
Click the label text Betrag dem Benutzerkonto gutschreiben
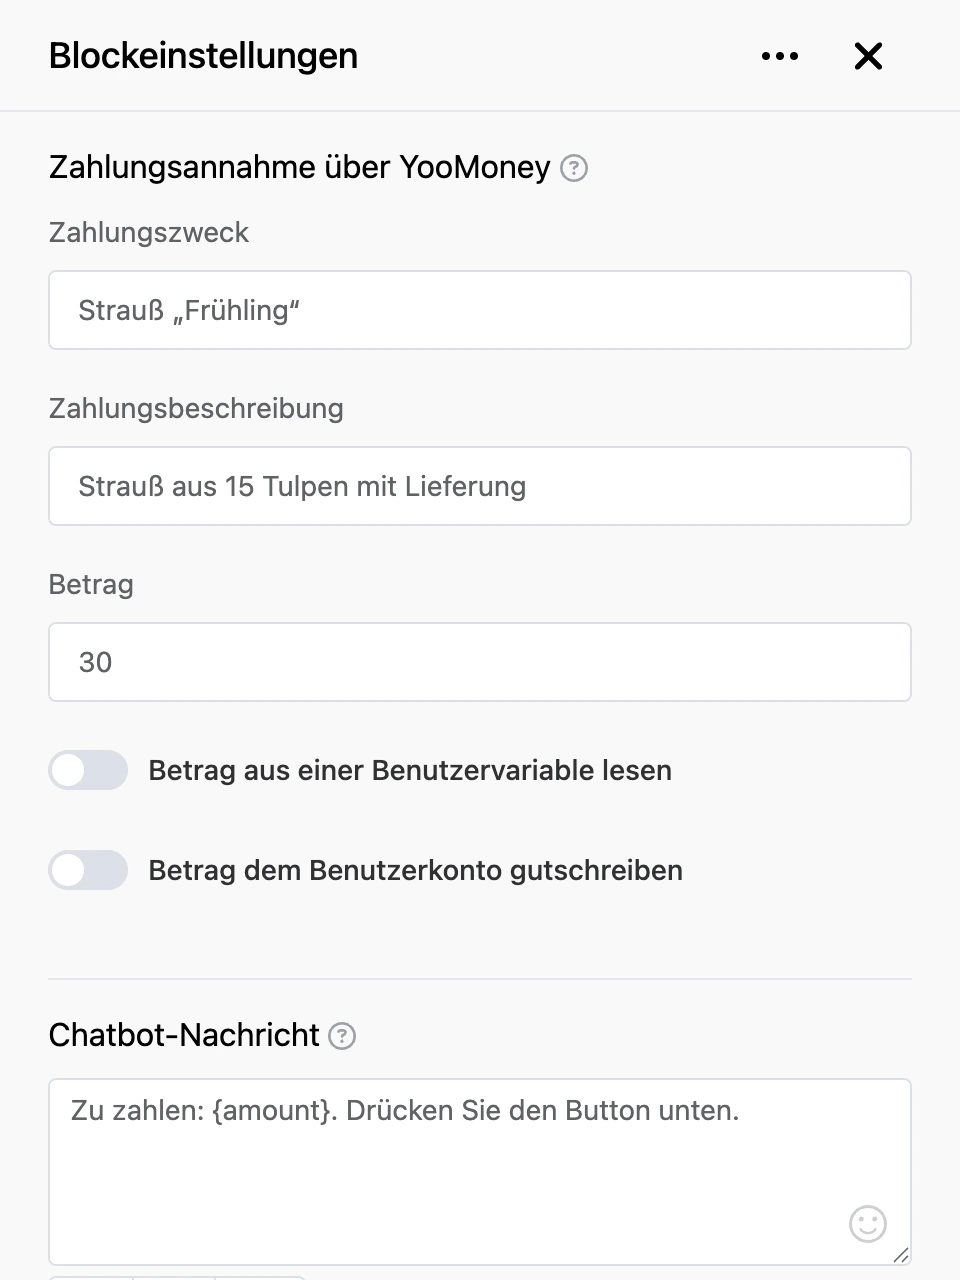tap(416, 870)
